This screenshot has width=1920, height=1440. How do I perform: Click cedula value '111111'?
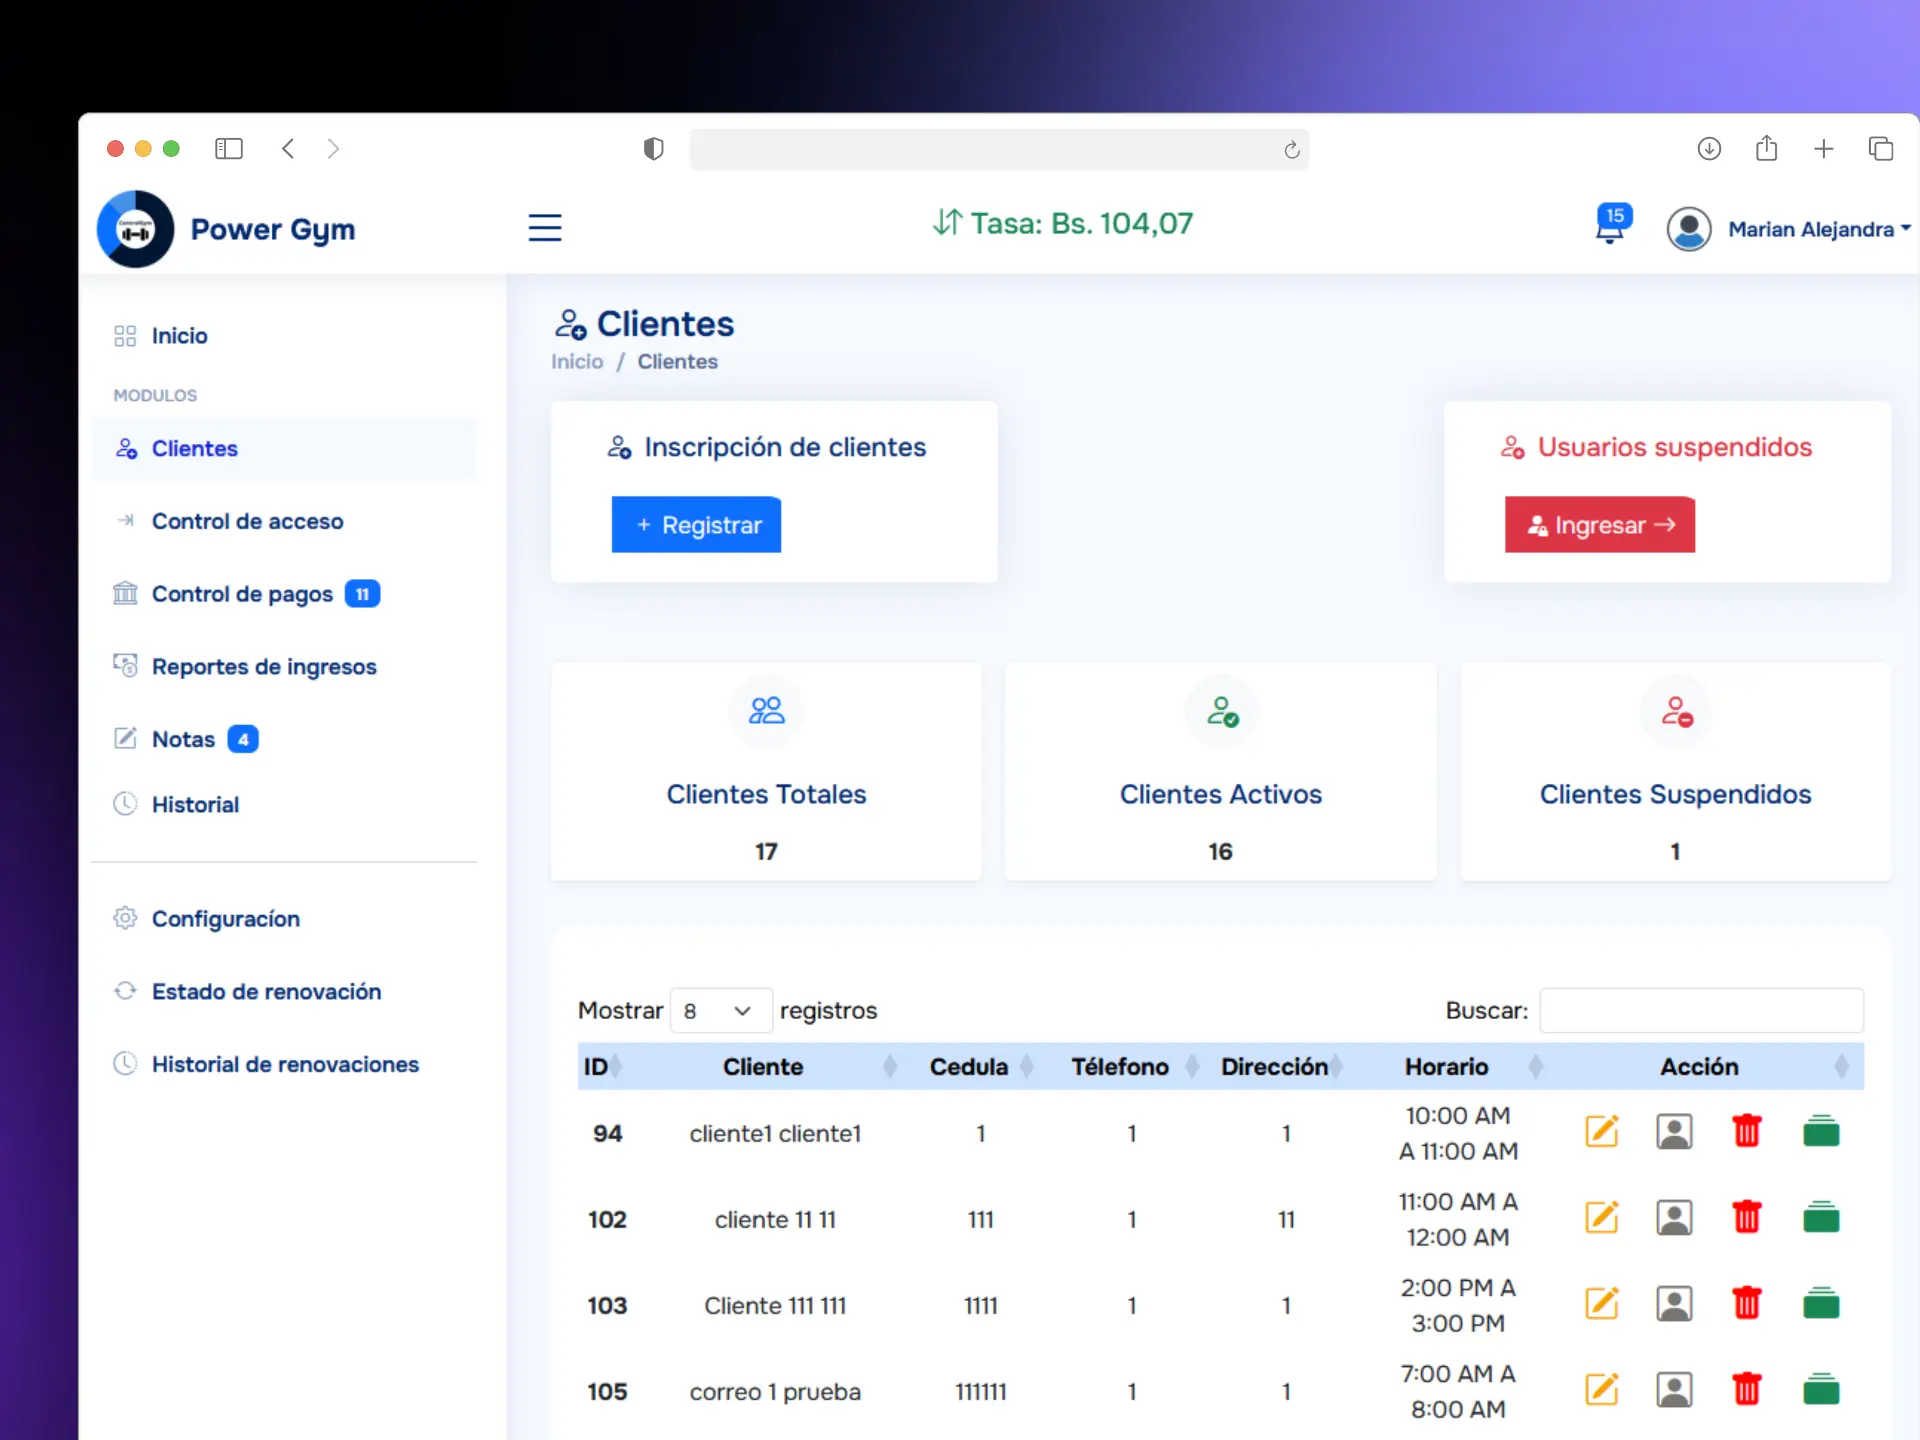pos(981,1392)
